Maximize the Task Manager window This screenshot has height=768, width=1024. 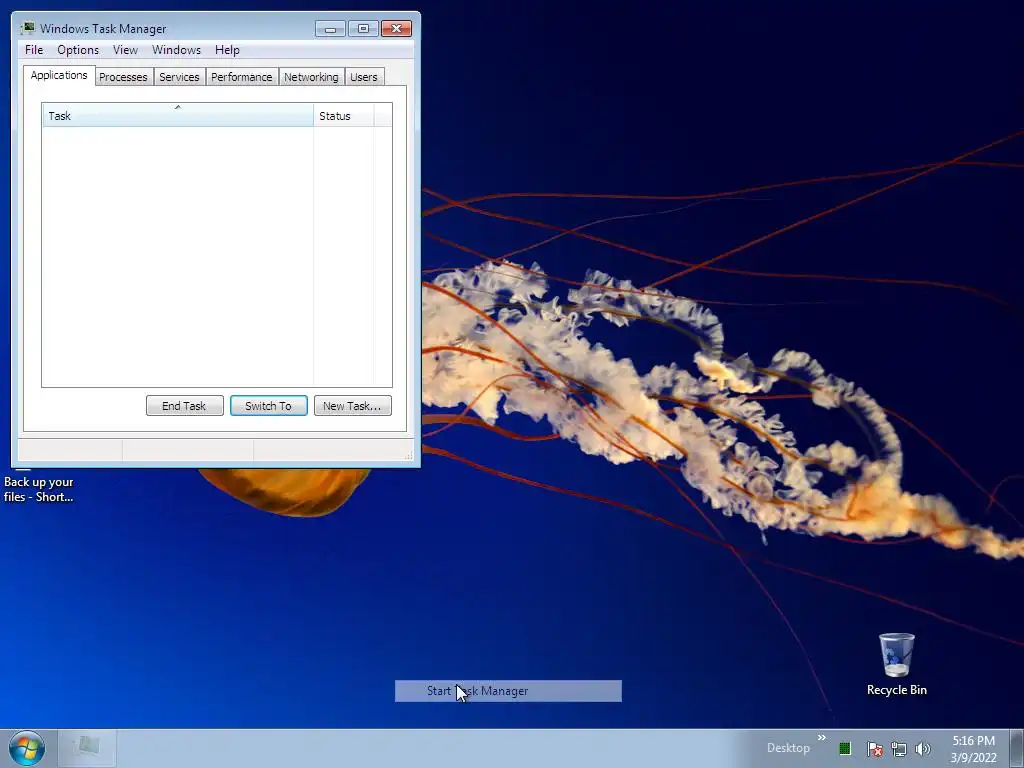[363, 29]
